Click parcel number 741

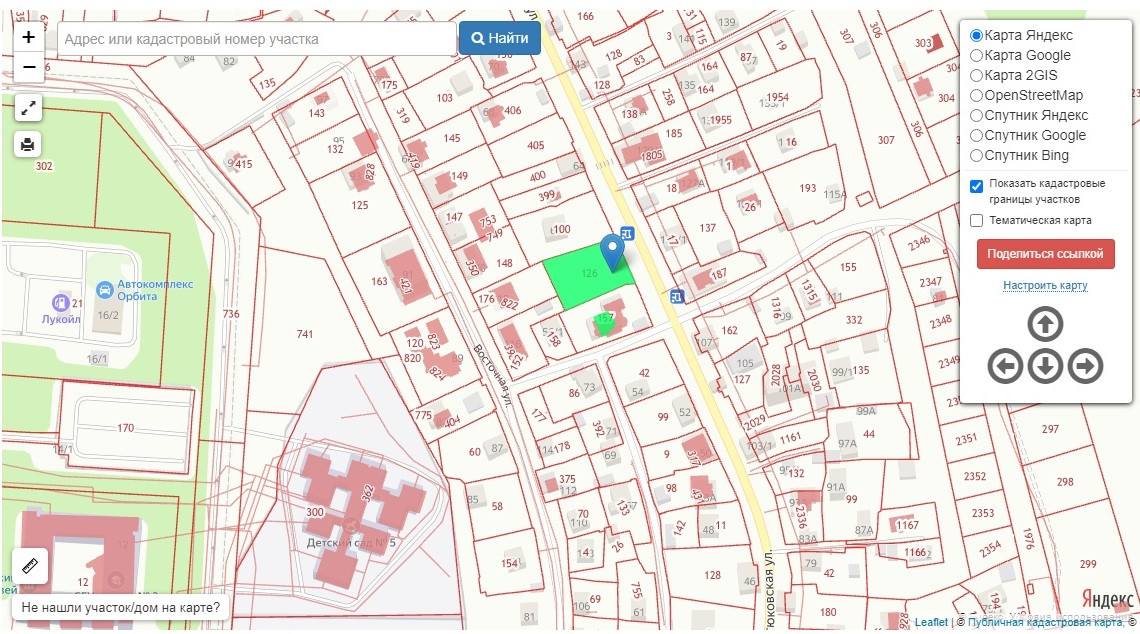point(305,334)
